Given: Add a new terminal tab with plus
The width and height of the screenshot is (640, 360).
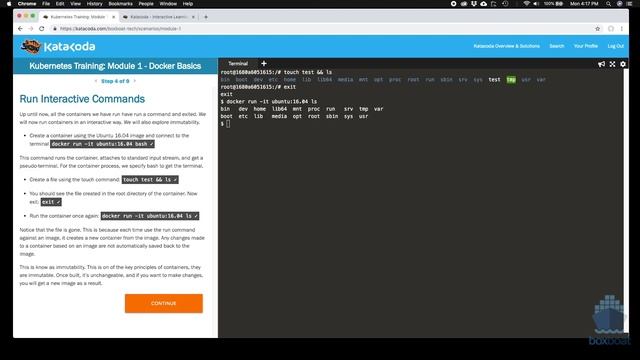Looking at the screenshot, I should click(264, 63).
